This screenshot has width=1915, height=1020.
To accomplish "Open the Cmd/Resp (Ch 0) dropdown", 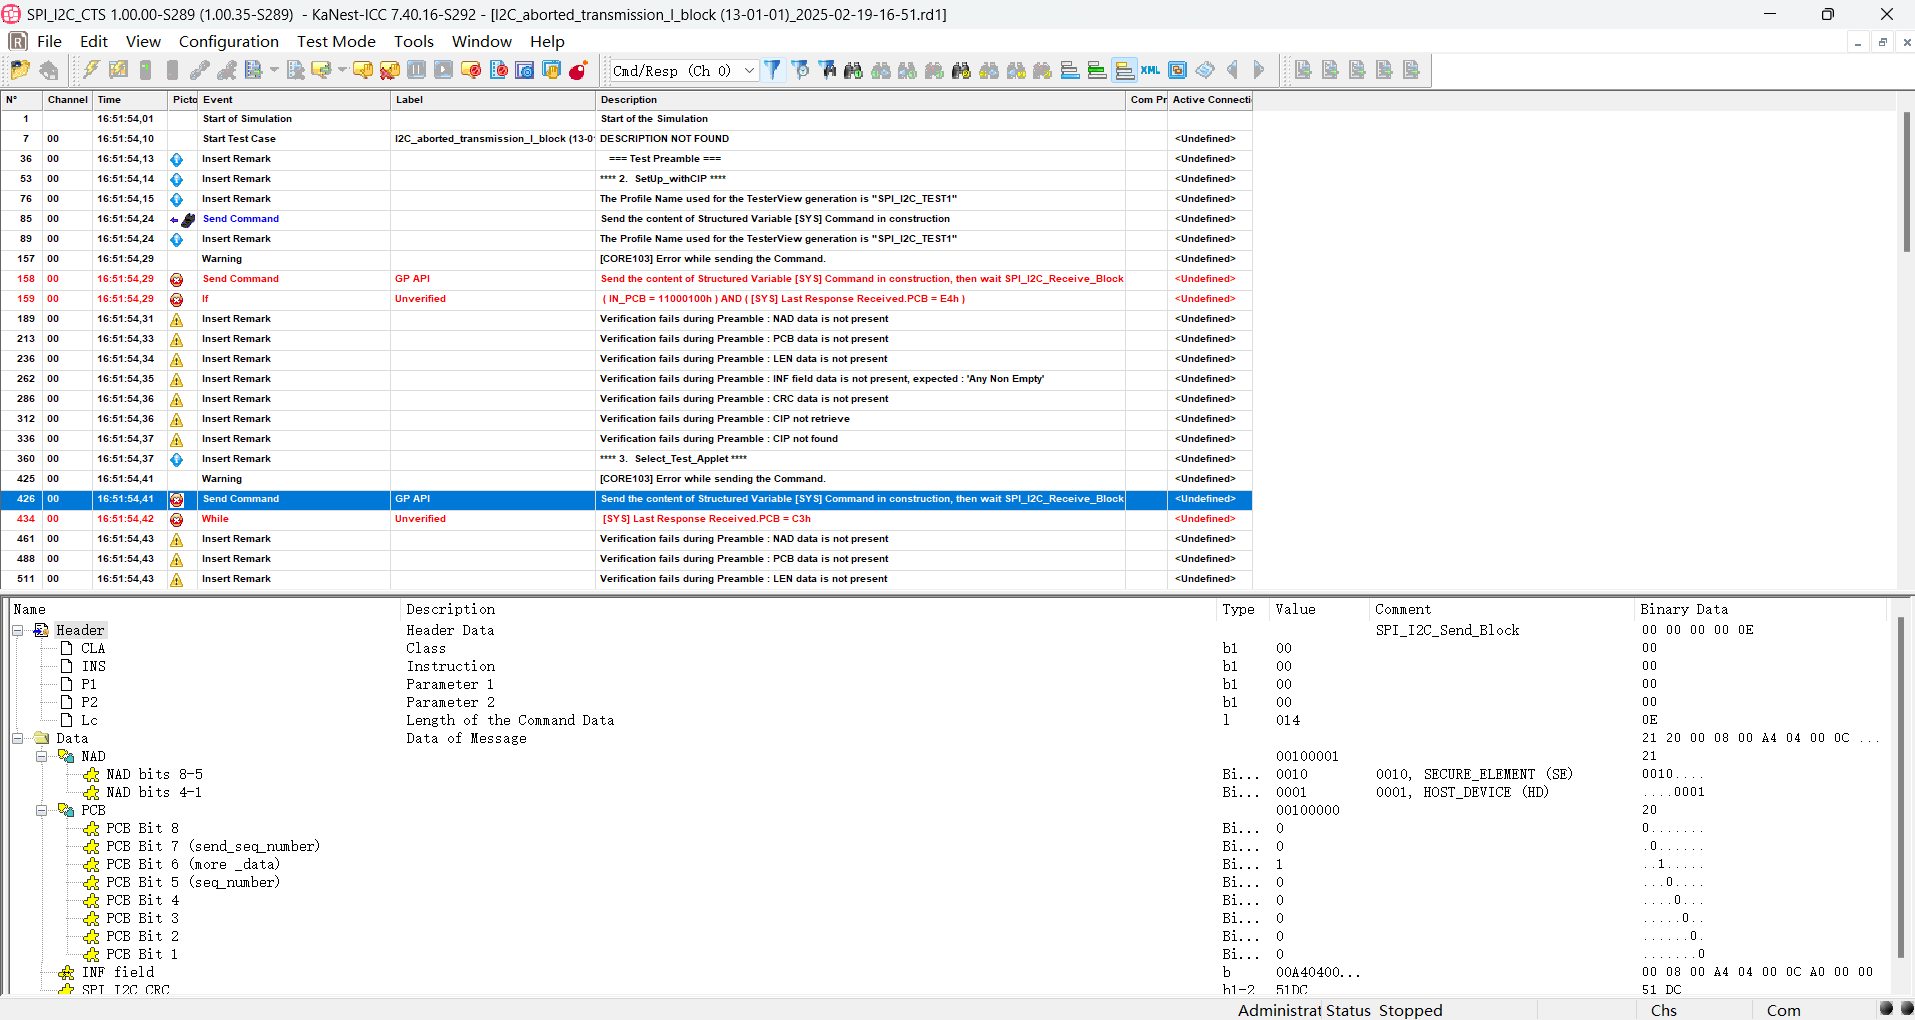I will coord(684,70).
